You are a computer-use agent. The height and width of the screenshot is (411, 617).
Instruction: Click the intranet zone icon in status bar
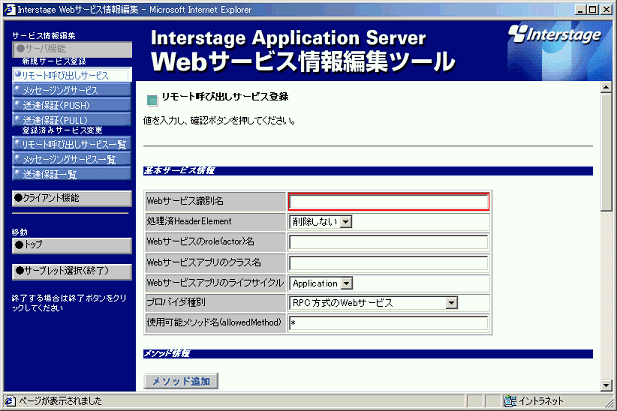[510, 401]
